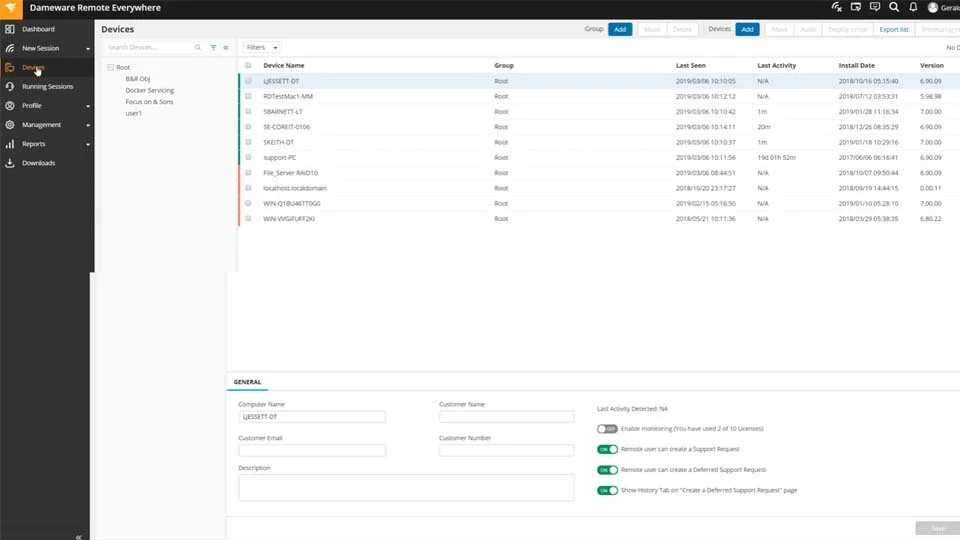Collapse the sidebar with double-chevron icon
This screenshot has width=960, height=540.
[78, 536]
